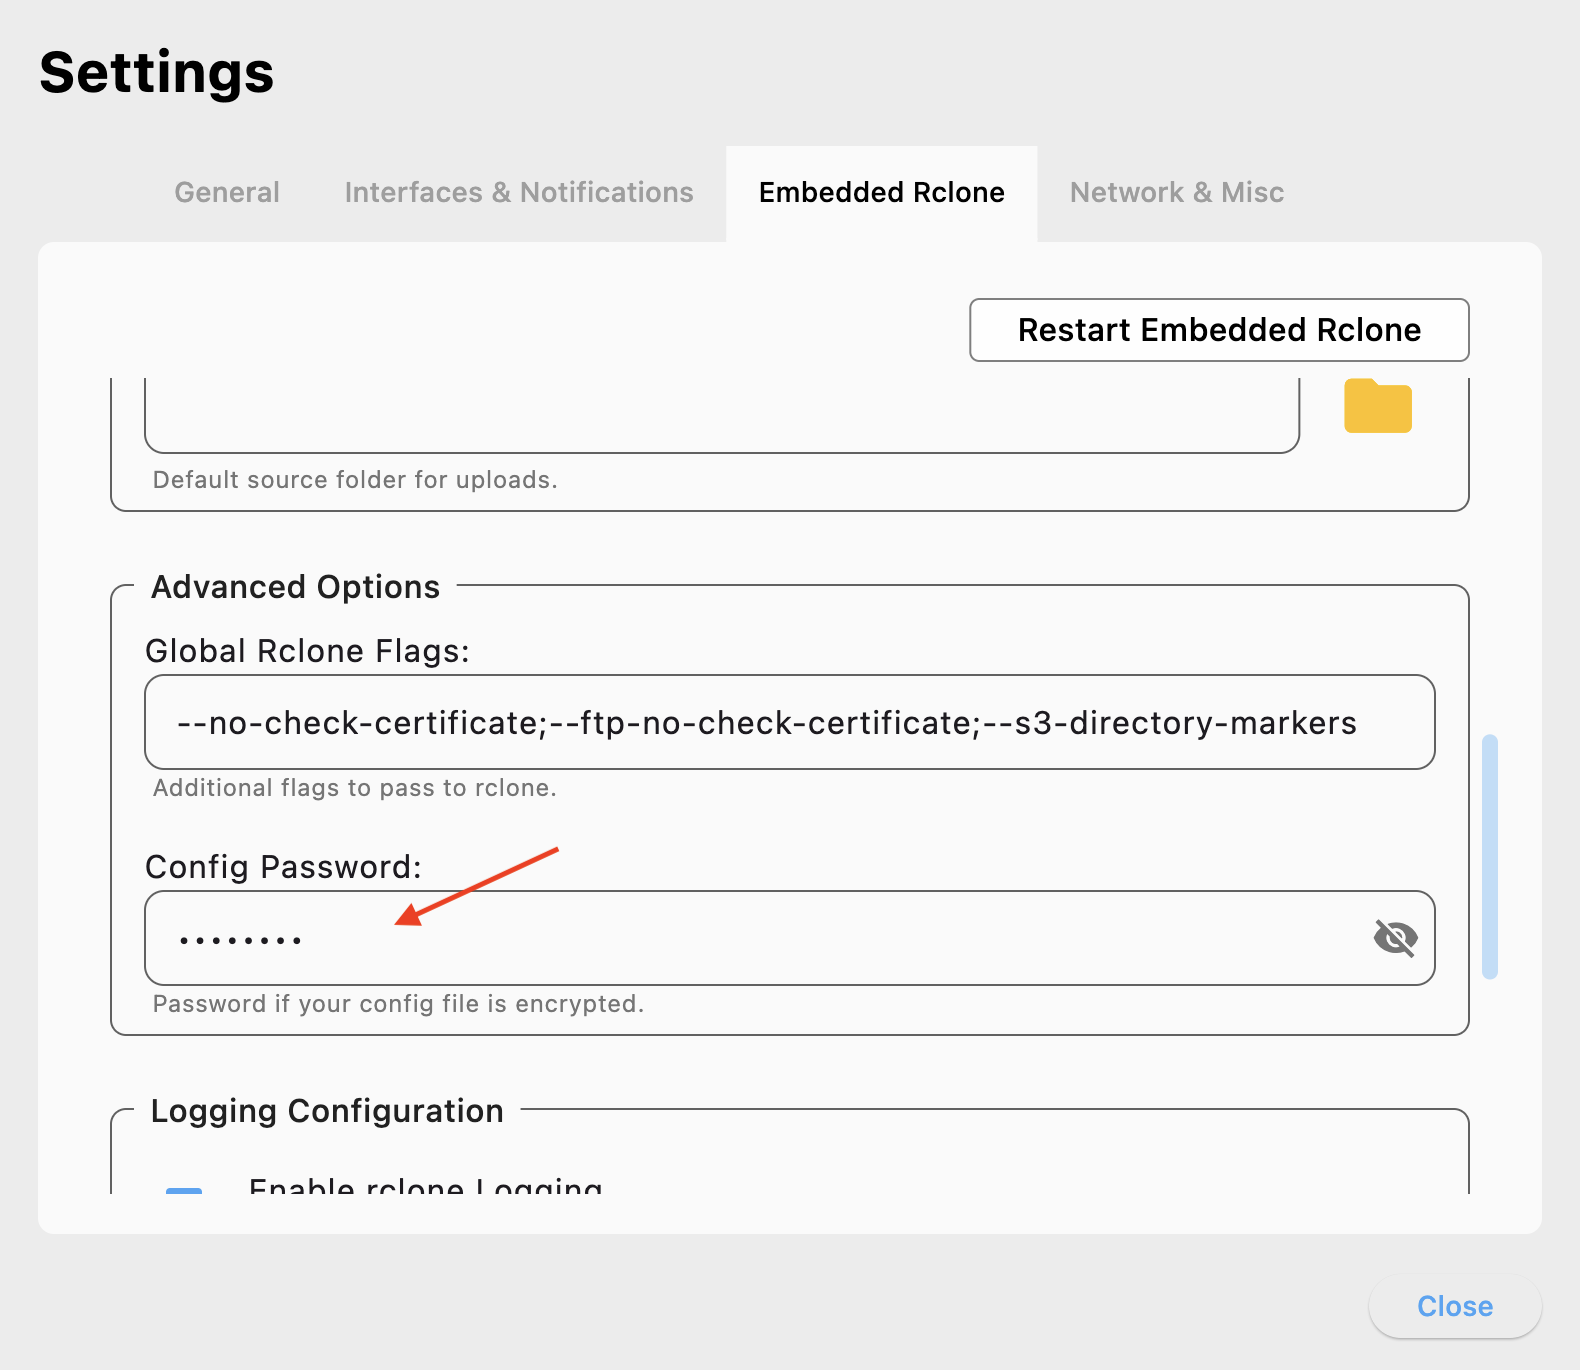Close the Settings dialog
The image size is (1580, 1370).
click(1455, 1306)
